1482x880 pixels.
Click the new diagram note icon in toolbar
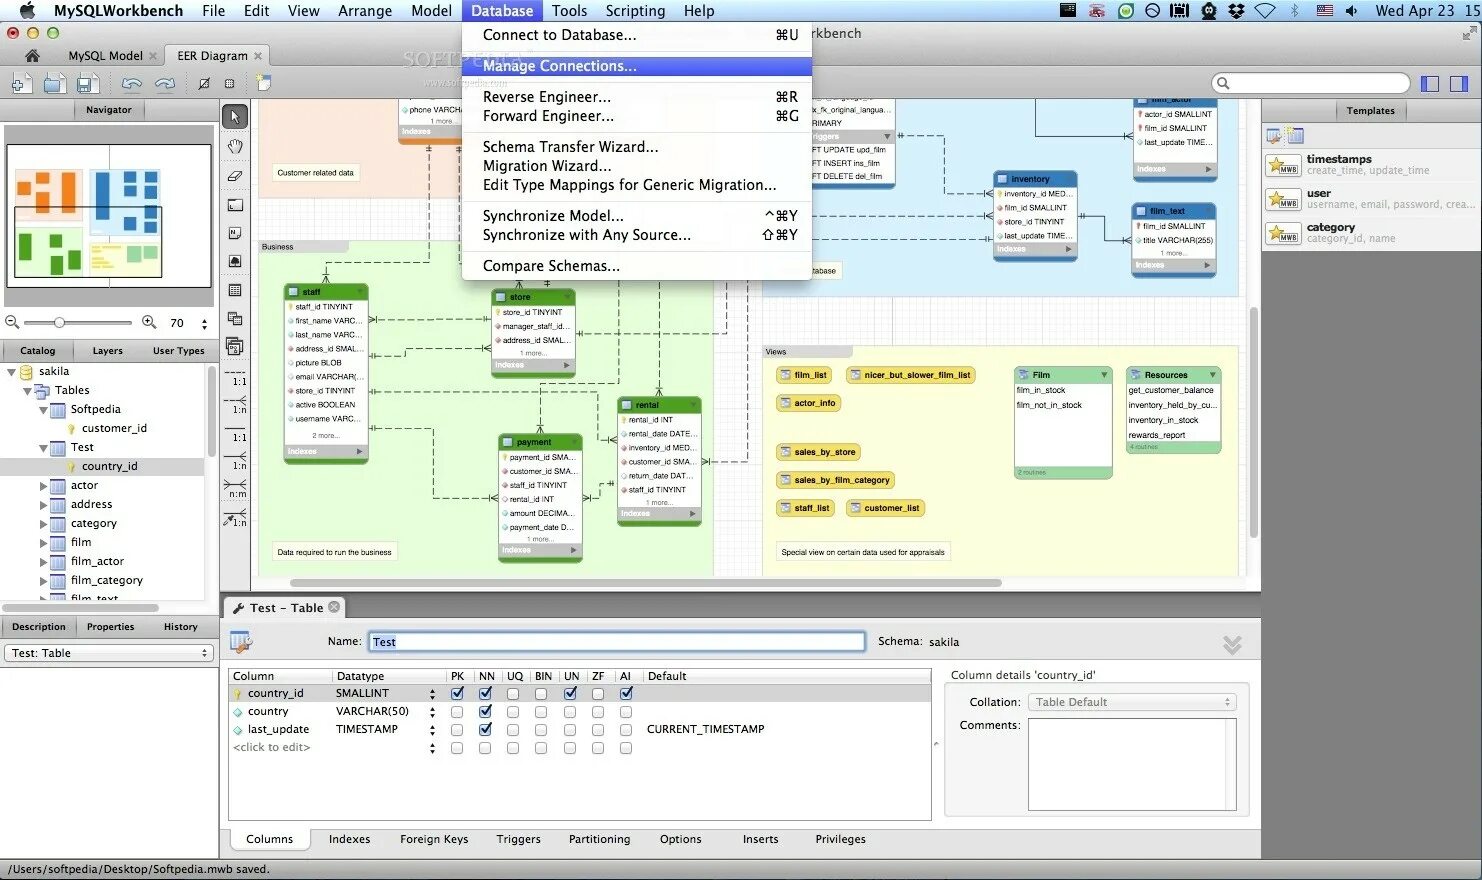[264, 83]
